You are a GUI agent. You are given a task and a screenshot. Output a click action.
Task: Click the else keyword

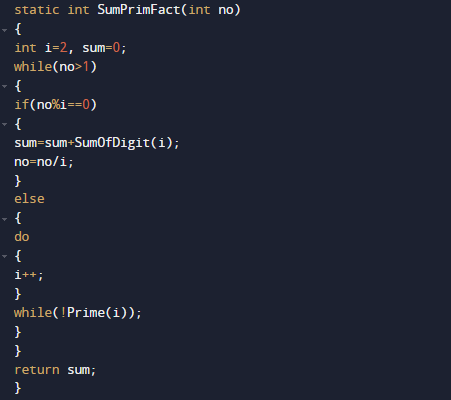(29, 199)
